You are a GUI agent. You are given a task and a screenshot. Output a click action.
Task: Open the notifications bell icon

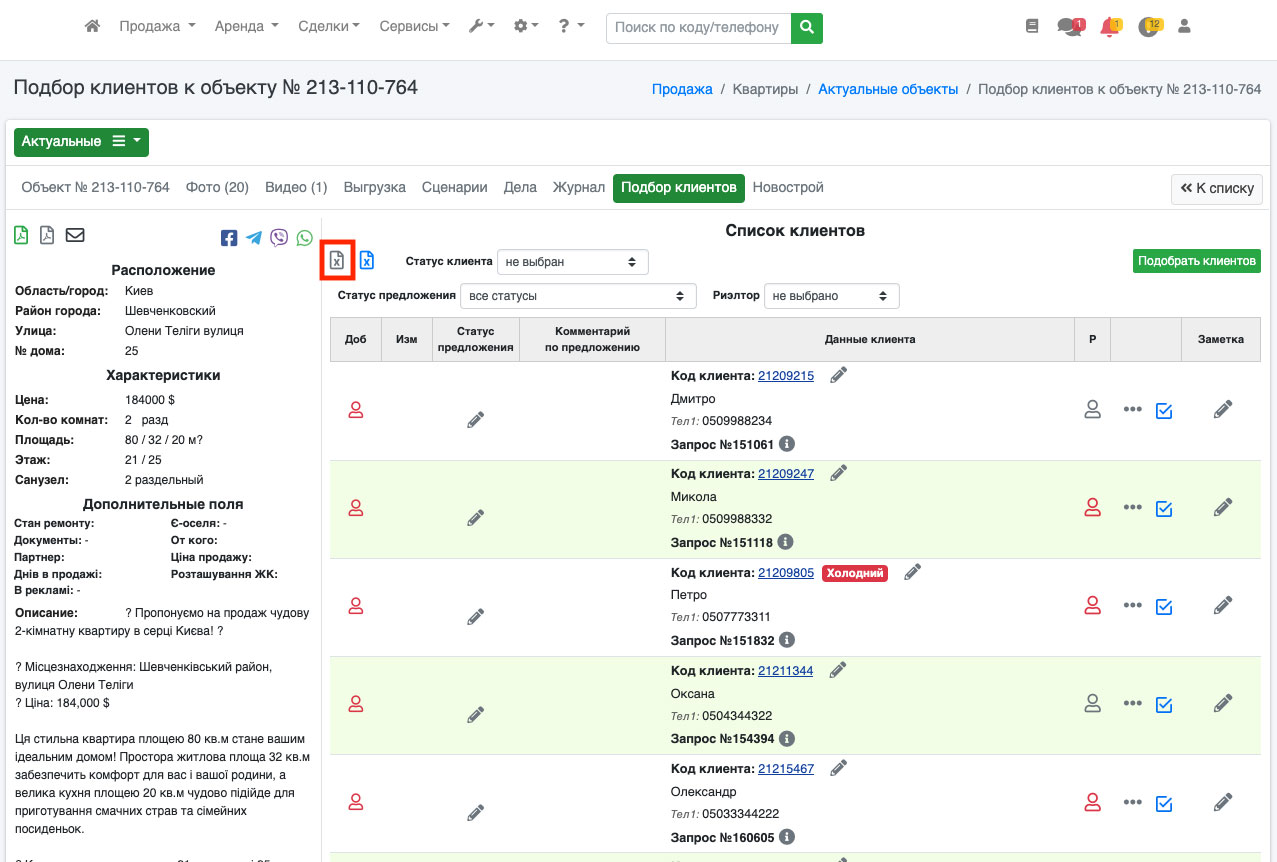coord(1108,28)
